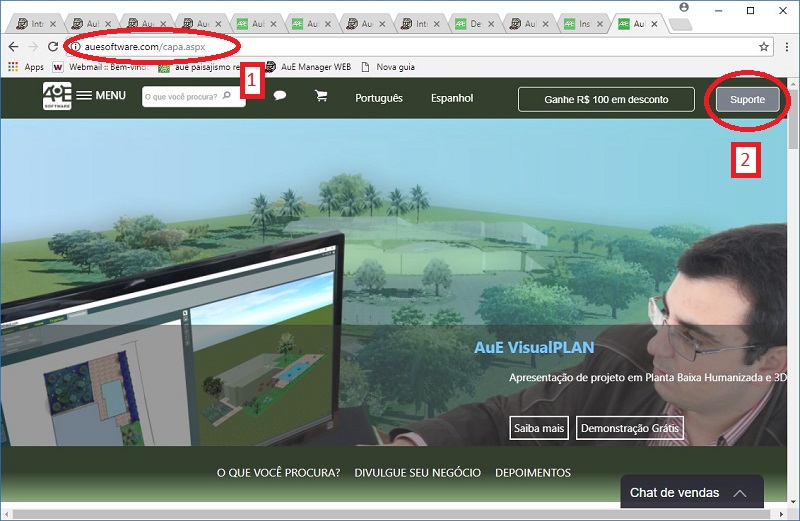
Task: Click the Suporte button
Action: point(747,99)
